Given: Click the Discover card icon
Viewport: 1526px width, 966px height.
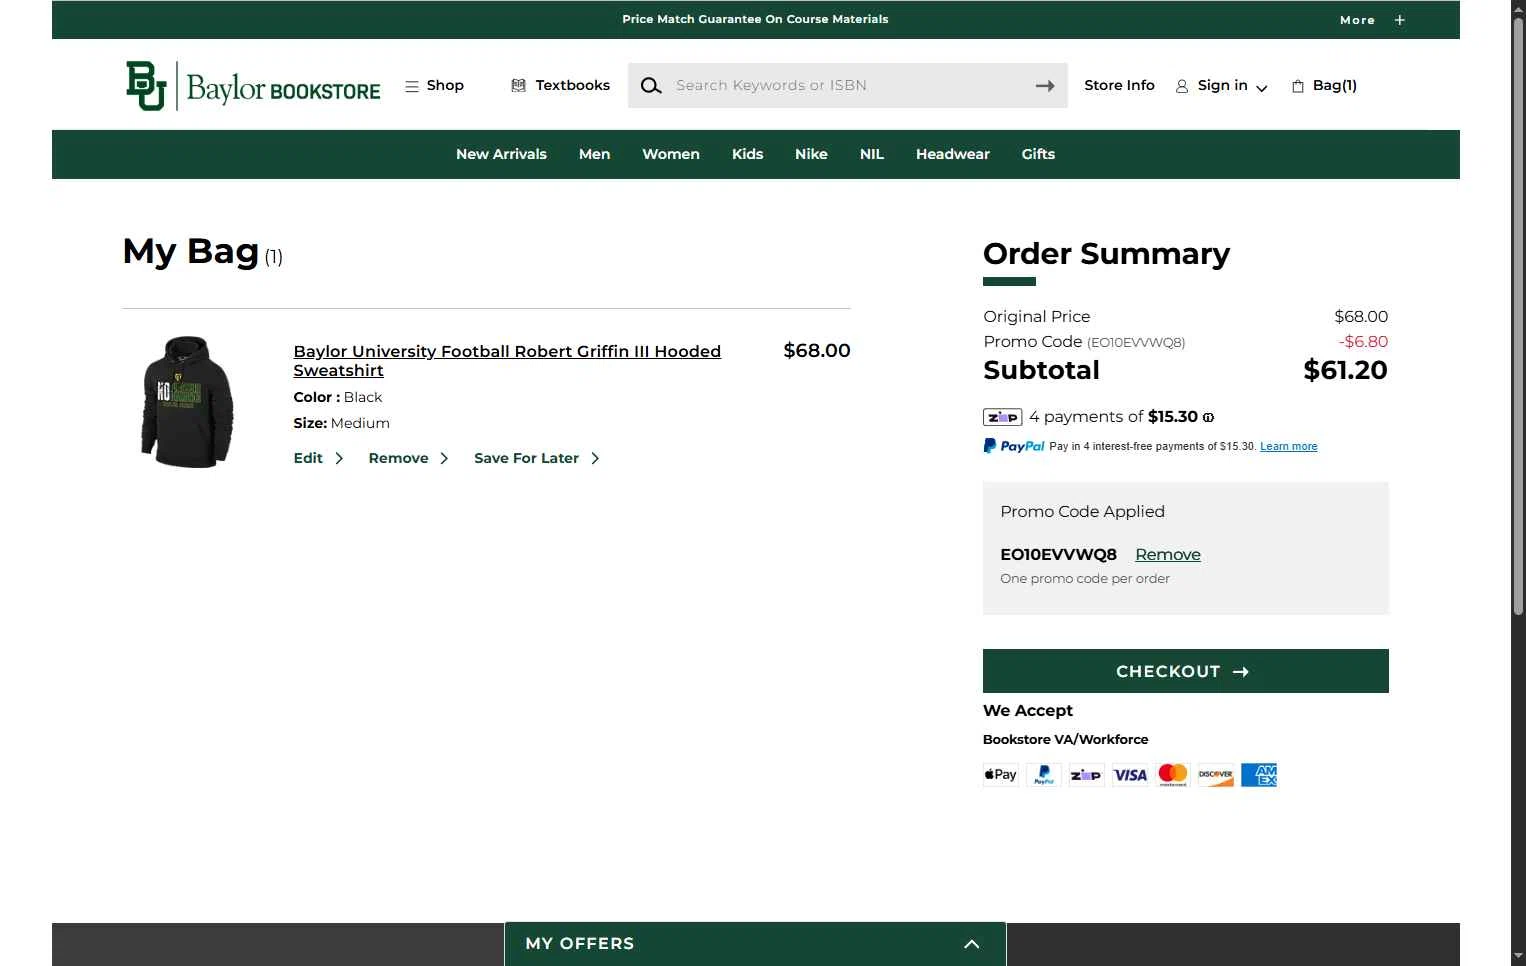Looking at the screenshot, I should coord(1216,775).
